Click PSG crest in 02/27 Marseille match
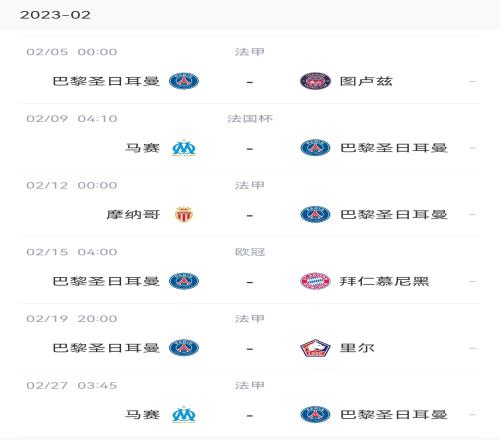This screenshot has width=500, height=440. (x=315, y=414)
